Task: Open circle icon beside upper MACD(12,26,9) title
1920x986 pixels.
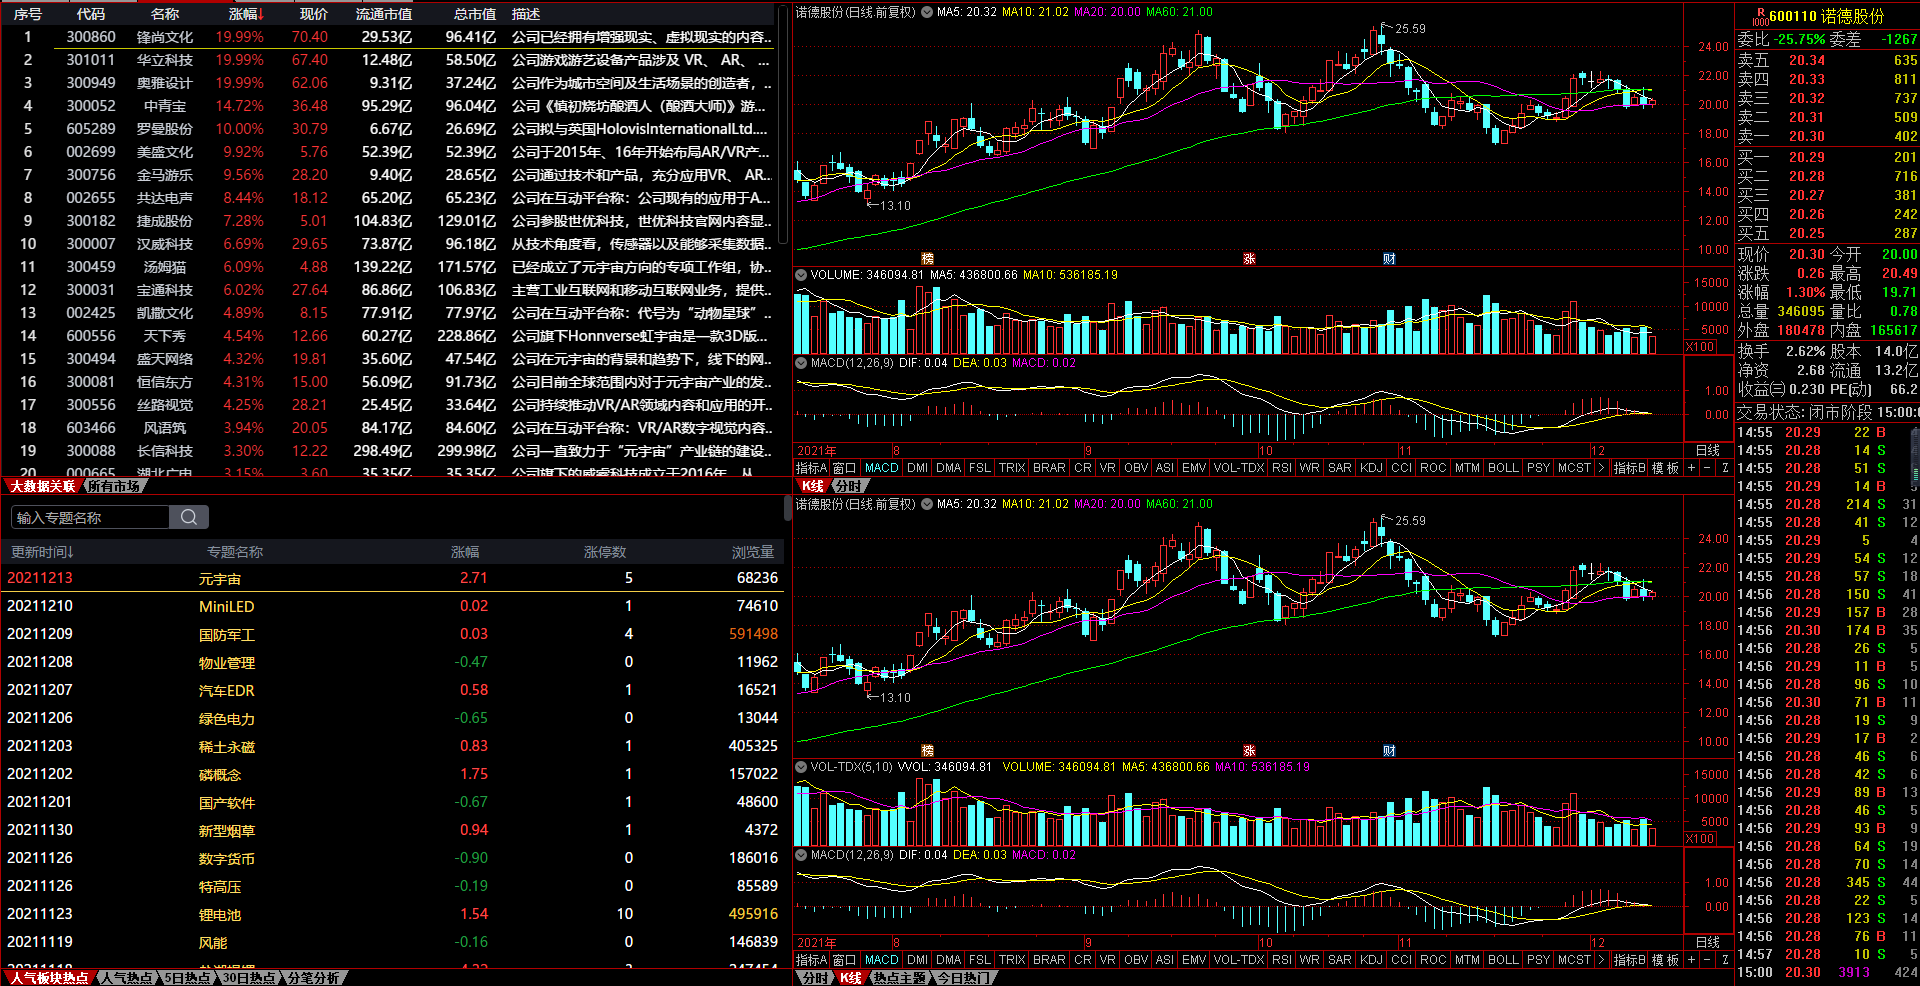Action: click(801, 363)
